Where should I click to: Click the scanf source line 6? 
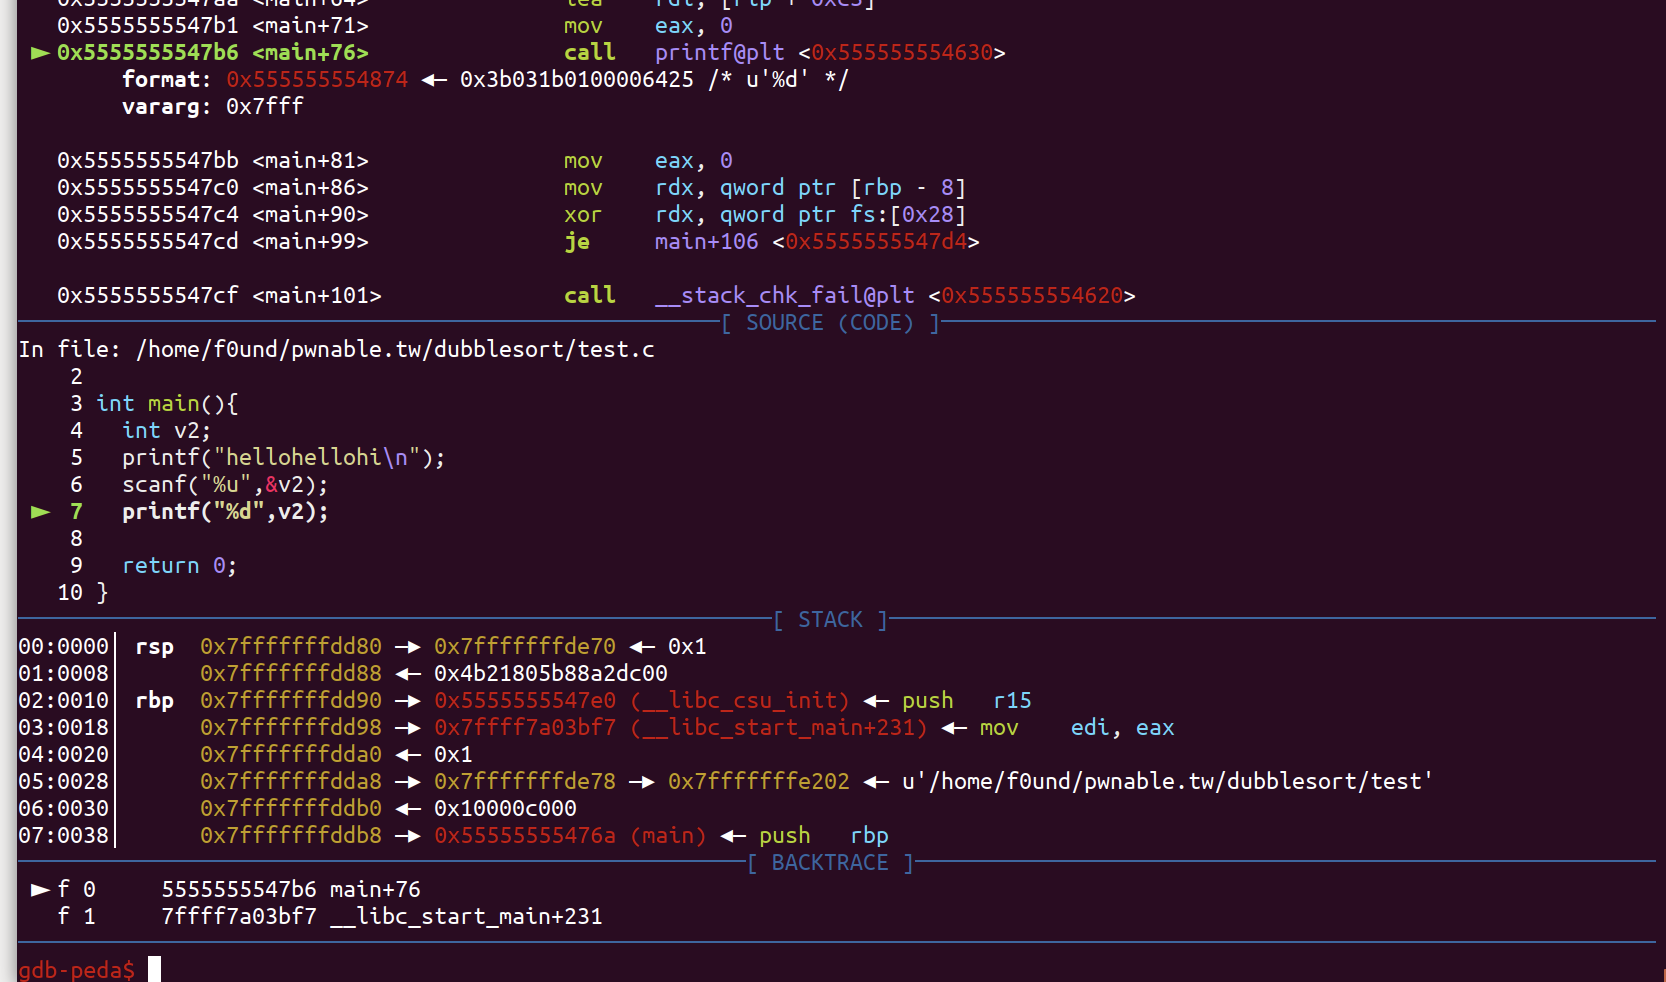[224, 485]
